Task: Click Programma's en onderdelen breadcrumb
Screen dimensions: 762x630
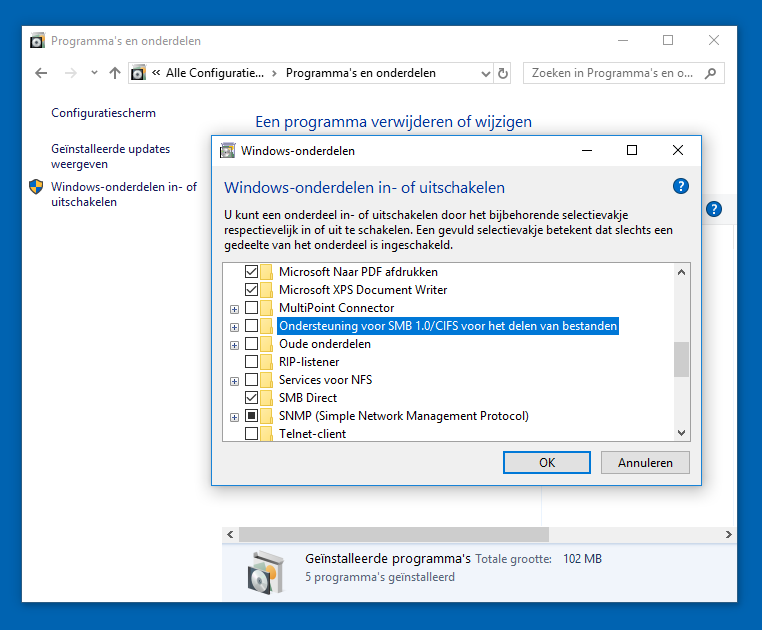Action: [361, 73]
